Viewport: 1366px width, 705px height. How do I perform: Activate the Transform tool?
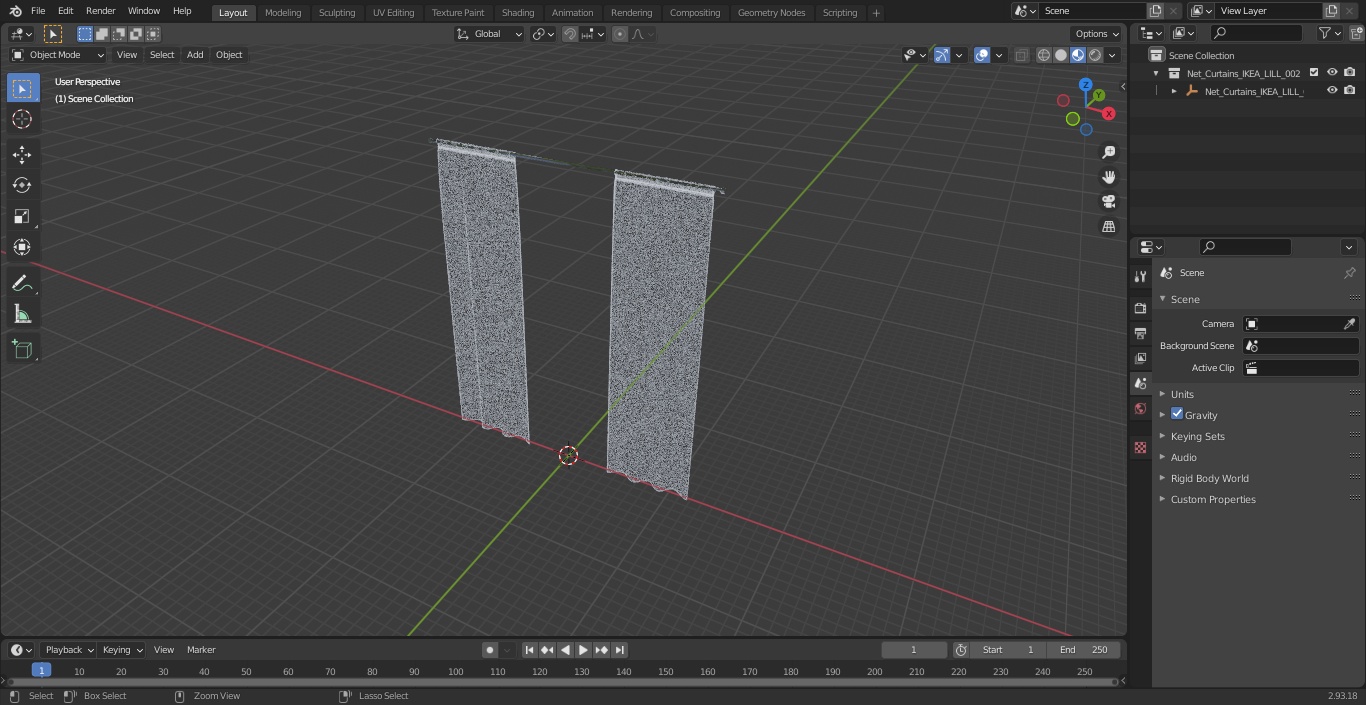(x=22, y=247)
